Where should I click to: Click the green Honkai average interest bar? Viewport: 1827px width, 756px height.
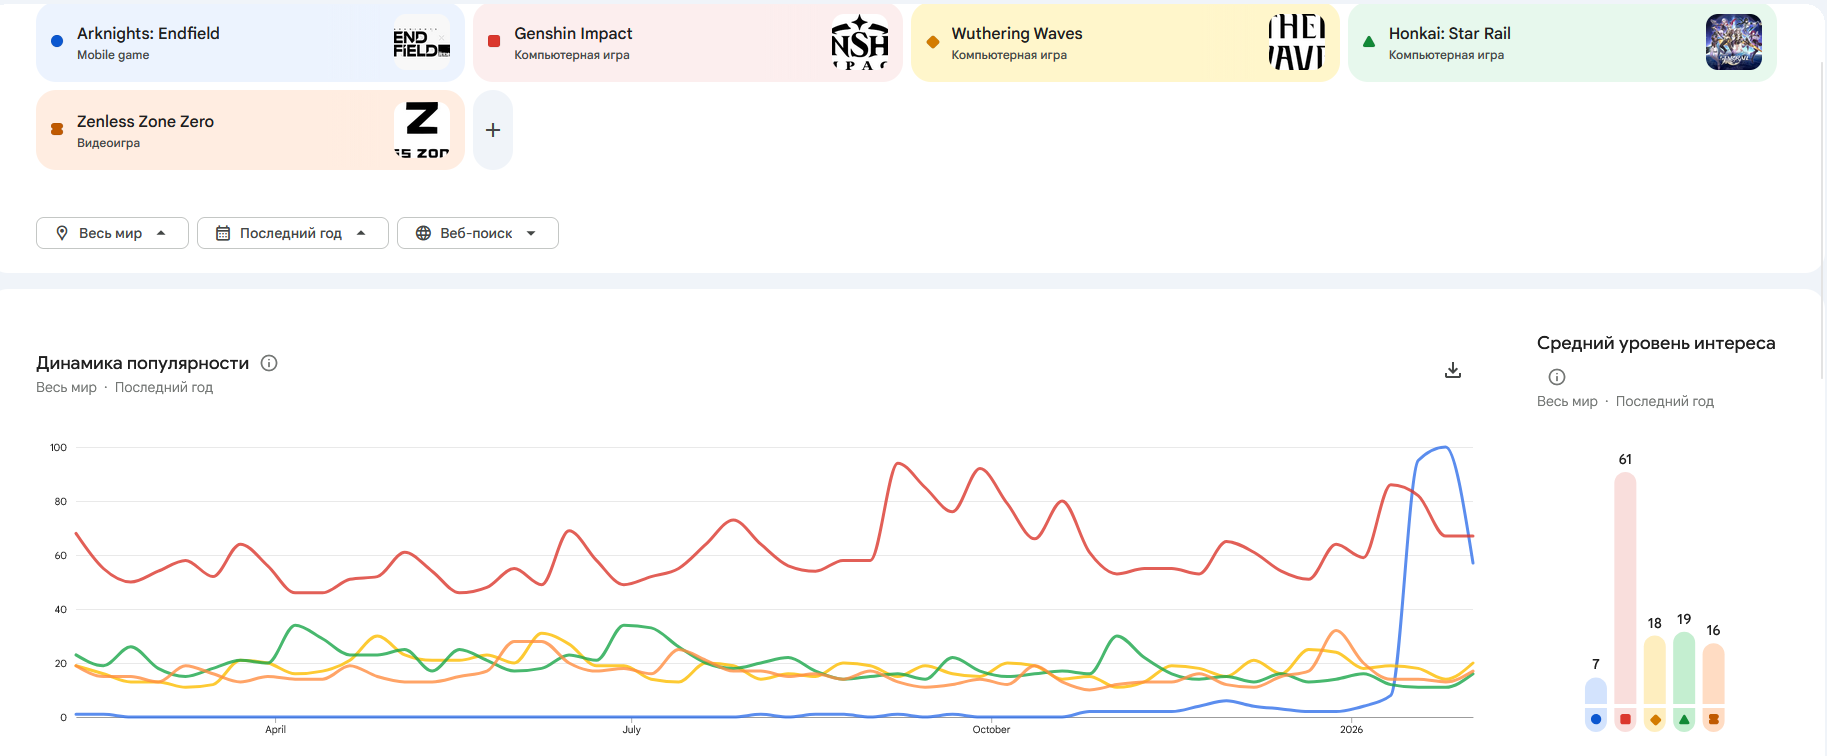point(1684,668)
